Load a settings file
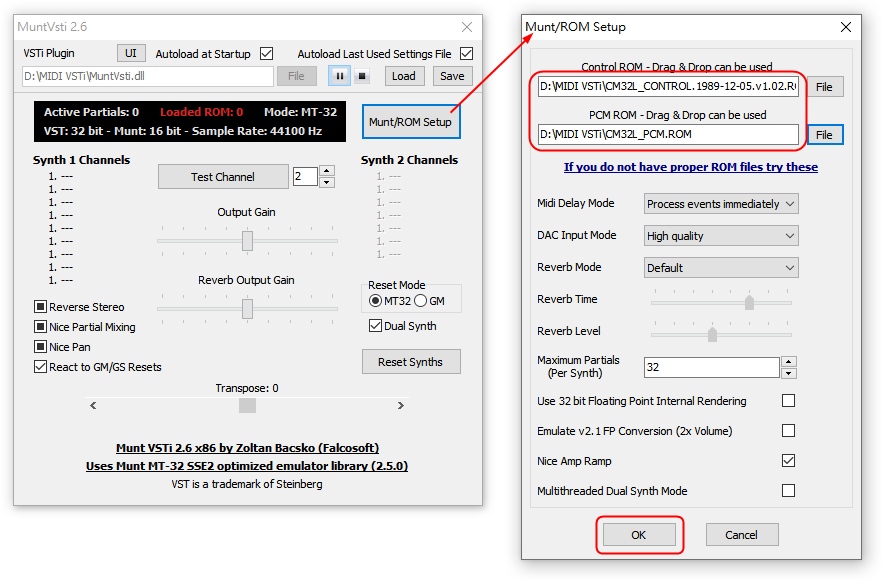Viewport: 890px width, 584px height. (404, 76)
